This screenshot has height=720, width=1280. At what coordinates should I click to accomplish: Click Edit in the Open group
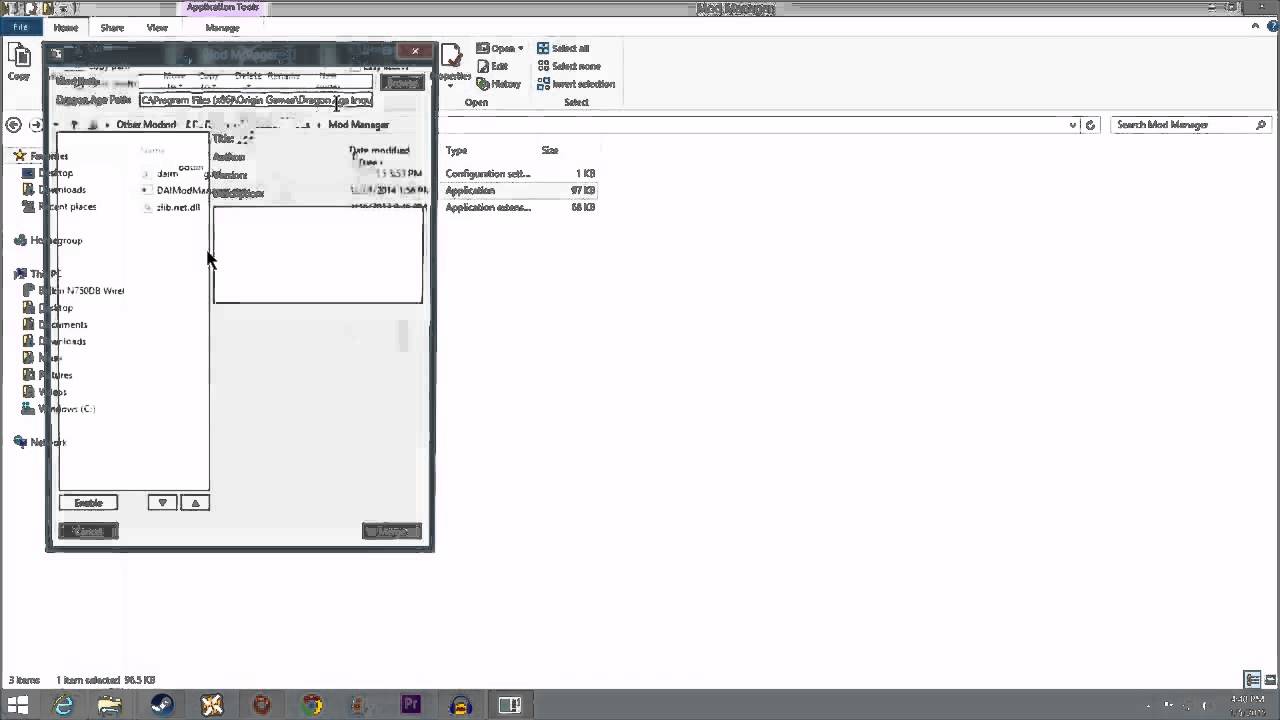[492, 66]
